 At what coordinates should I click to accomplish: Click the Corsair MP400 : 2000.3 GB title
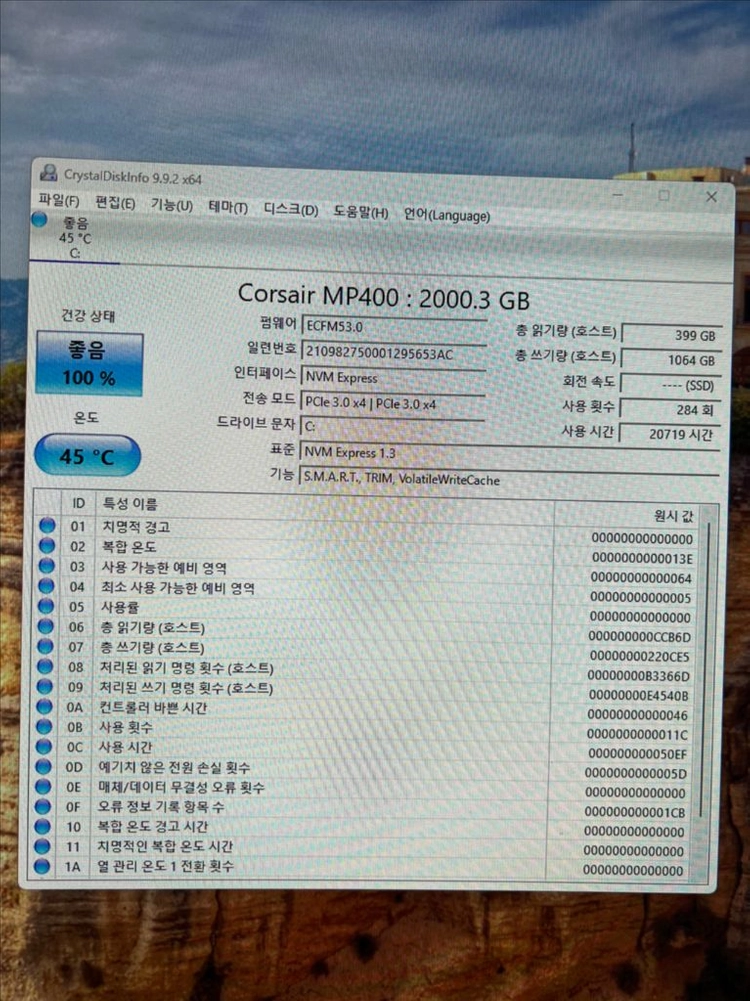coord(384,296)
